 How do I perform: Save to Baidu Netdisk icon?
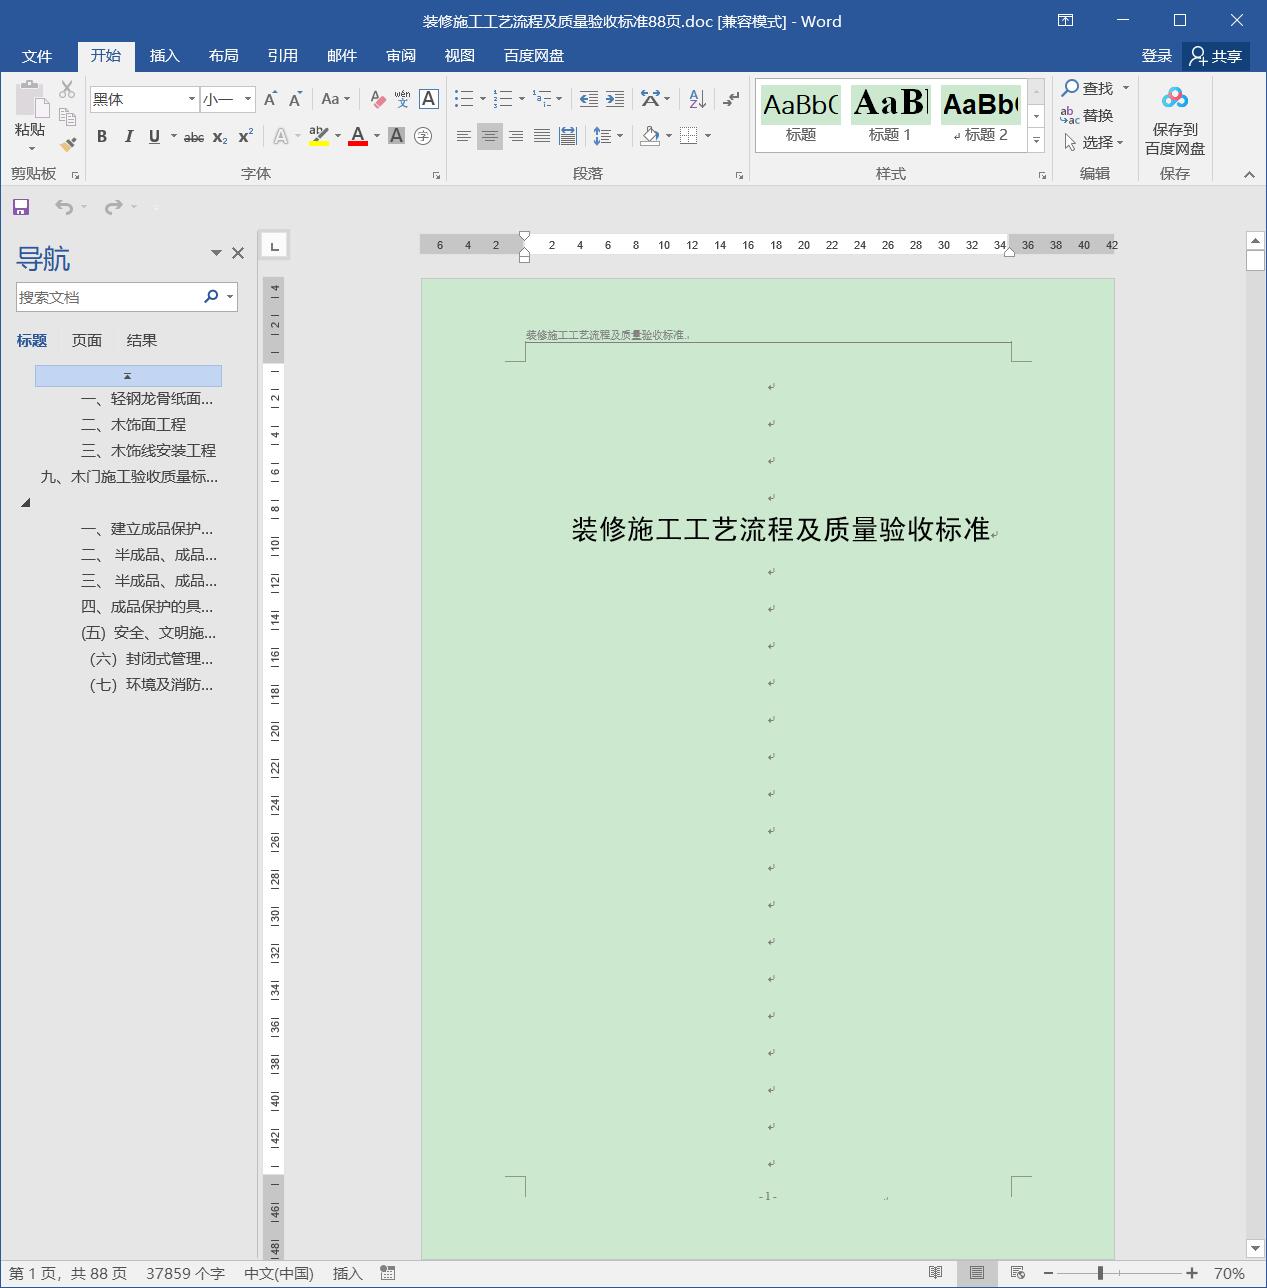(1175, 99)
